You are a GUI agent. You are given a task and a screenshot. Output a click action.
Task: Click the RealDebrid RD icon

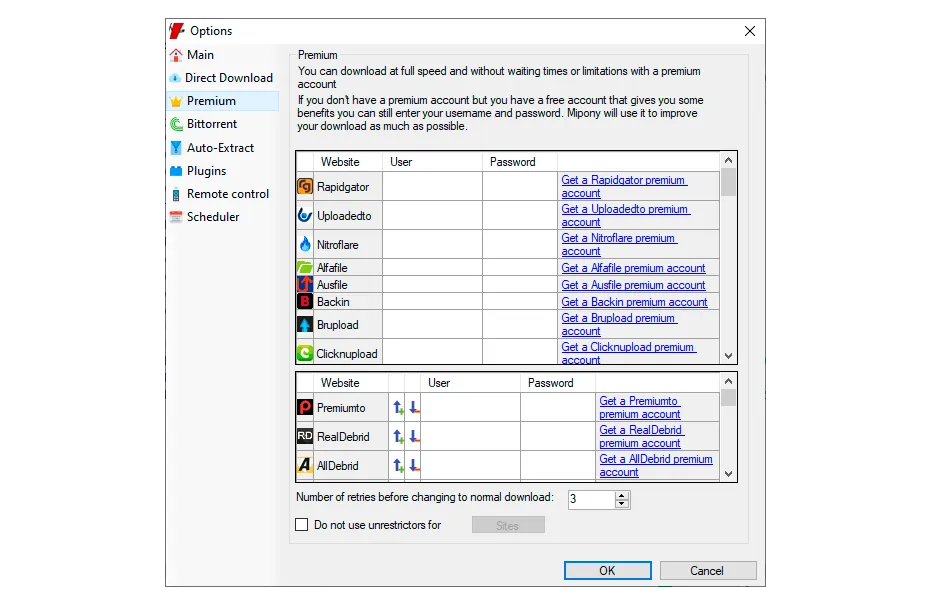click(305, 436)
